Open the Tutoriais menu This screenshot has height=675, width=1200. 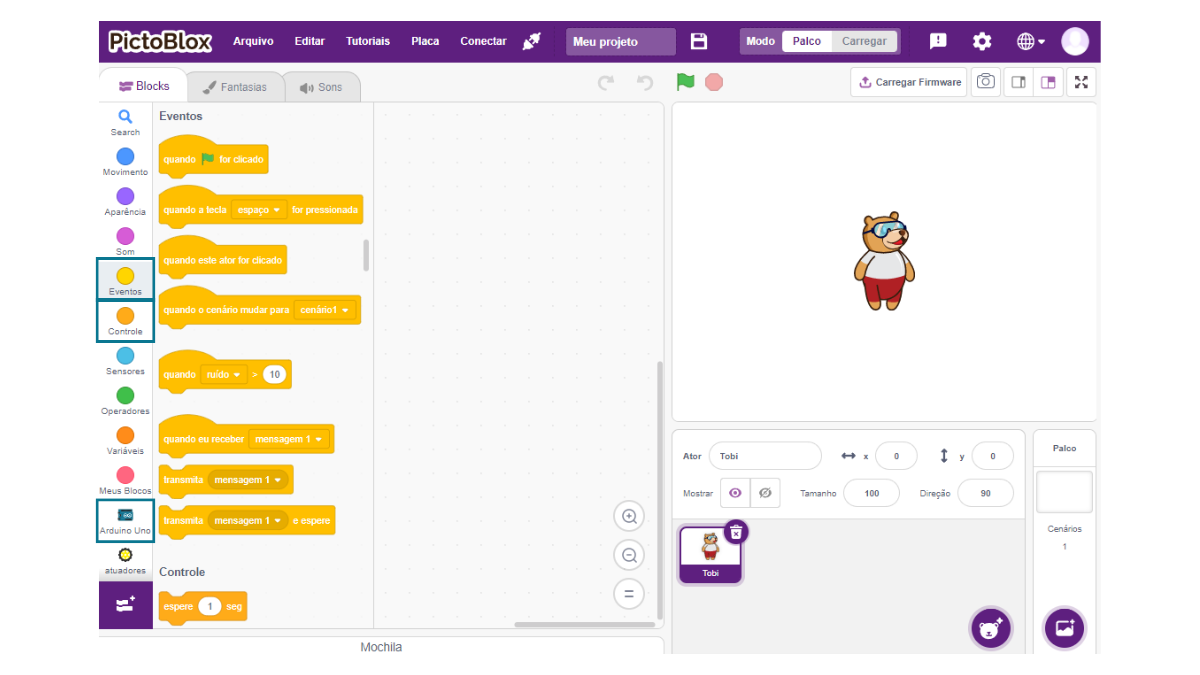click(x=367, y=41)
